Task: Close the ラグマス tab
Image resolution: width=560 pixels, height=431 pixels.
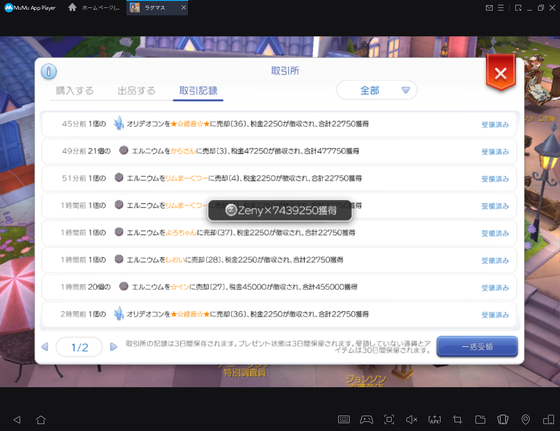Action: [184, 7]
